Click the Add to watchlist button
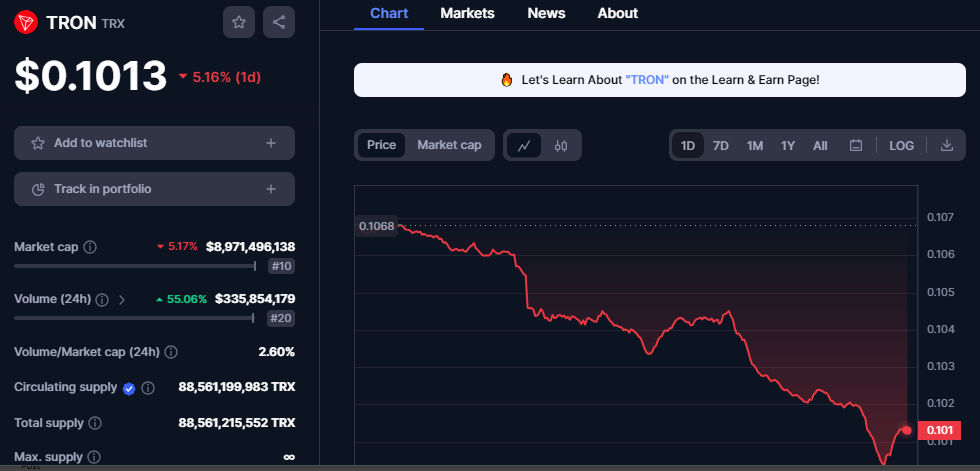 coord(154,143)
